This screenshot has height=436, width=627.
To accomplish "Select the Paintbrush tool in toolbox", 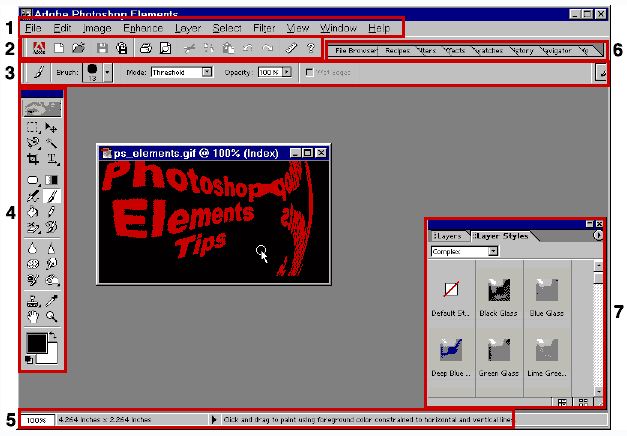I will coord(51,196).
